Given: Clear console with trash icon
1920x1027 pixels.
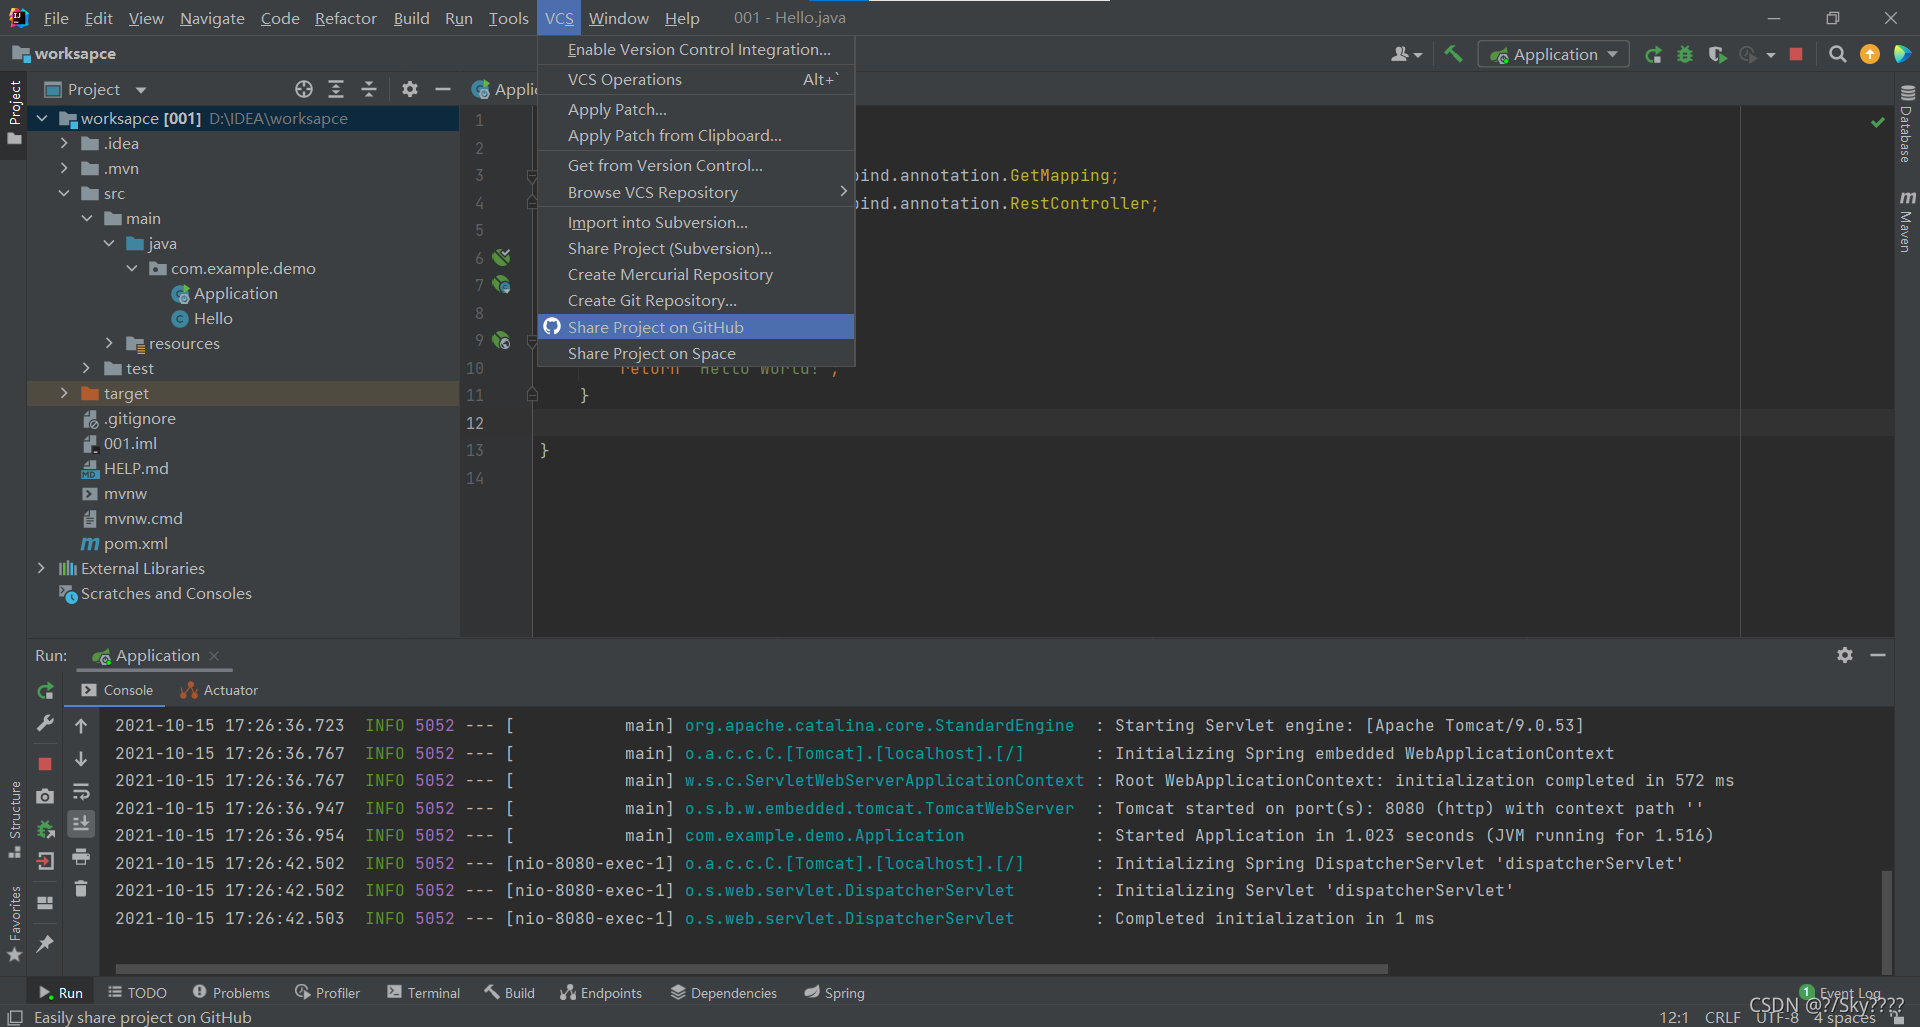Looking at the screenshot, I should coord(81,888).
